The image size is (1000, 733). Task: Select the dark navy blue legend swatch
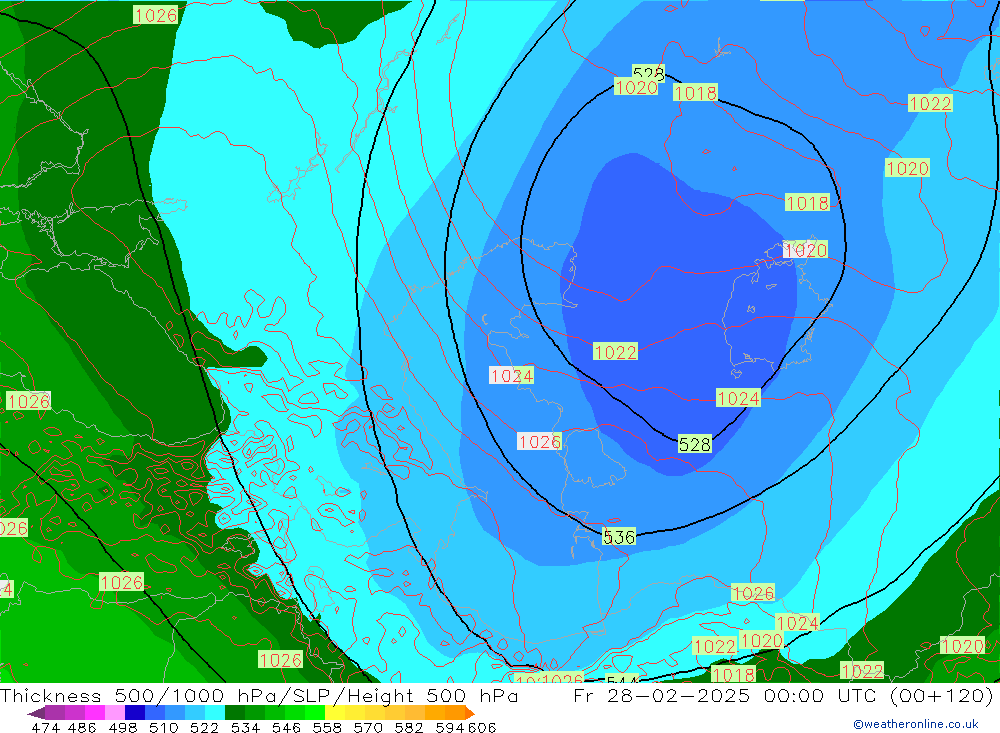click(x=135, y=712)
